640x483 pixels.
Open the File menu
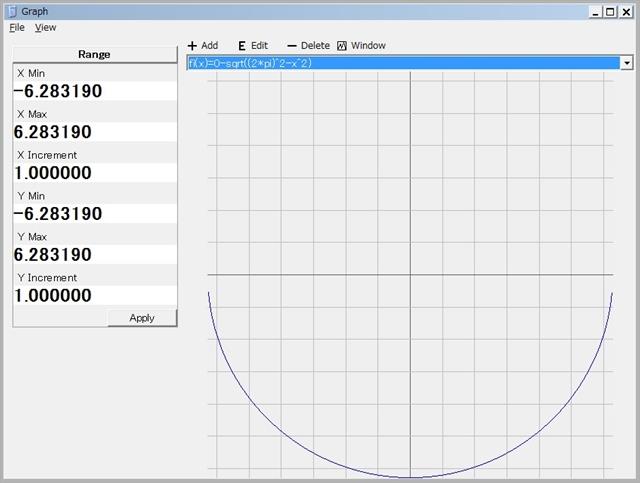point(17,28)
